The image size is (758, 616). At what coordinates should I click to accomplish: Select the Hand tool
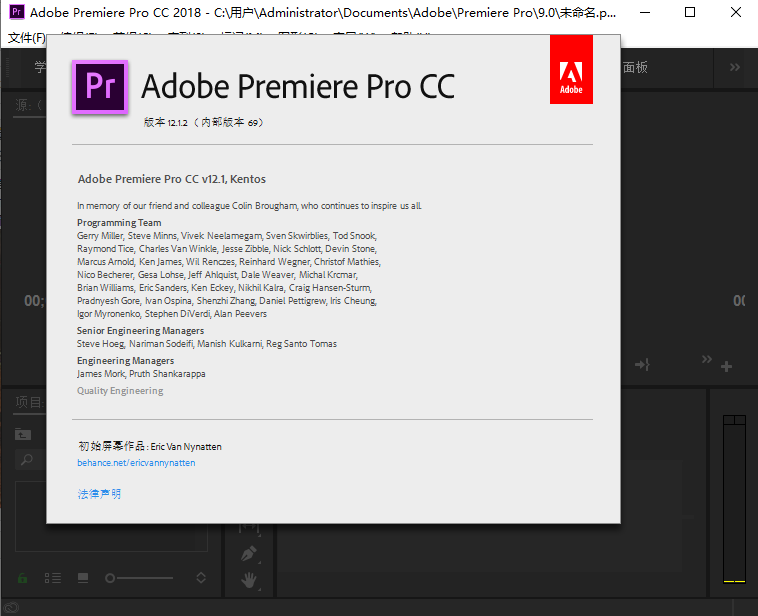[x=249, y=579]
